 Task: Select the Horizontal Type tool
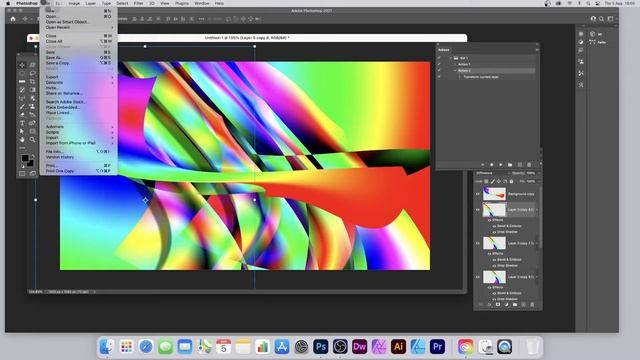point(22,123)
